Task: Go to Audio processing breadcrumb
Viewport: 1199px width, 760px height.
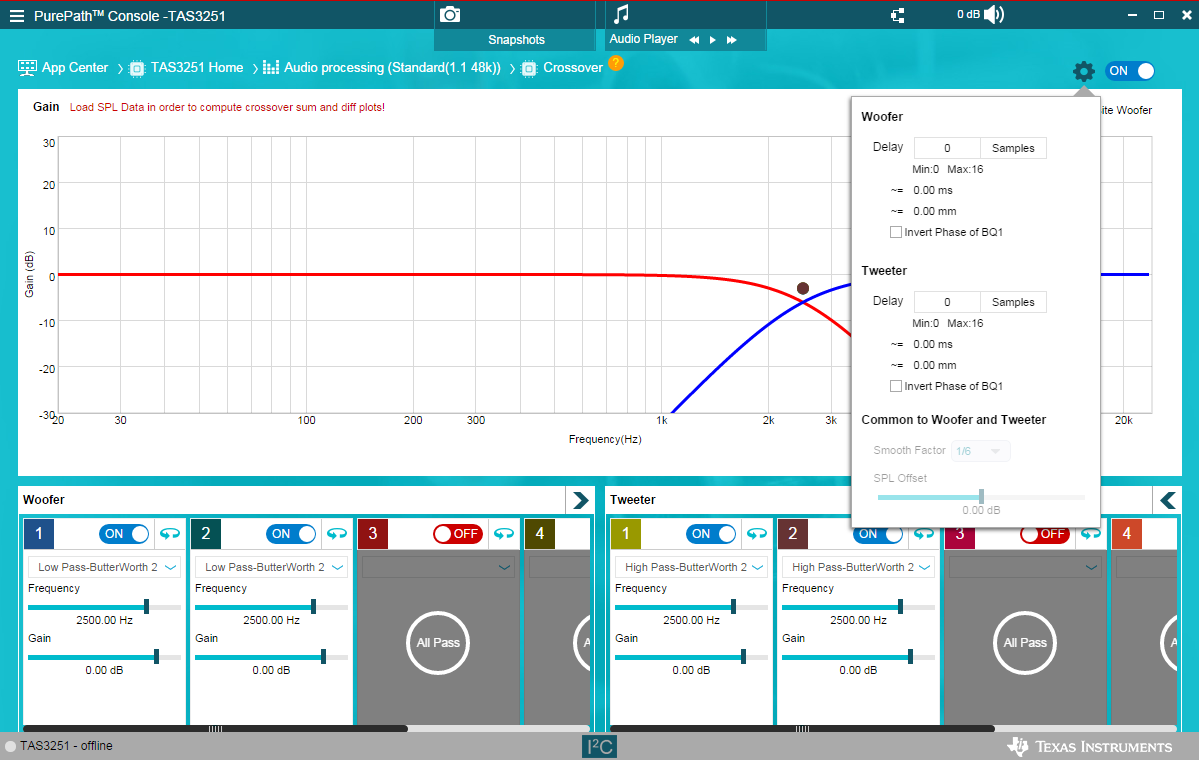Action: pyautogui.click(x=392, y=68)
